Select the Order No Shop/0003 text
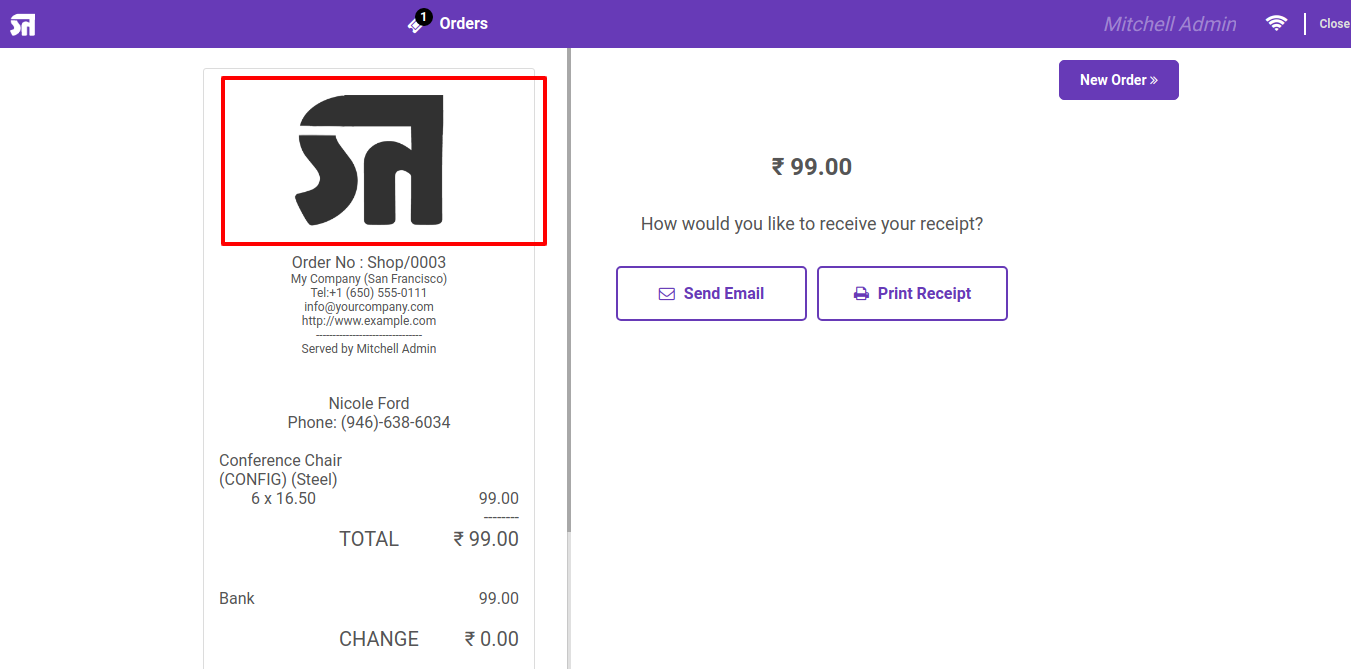Image resolution: width=1351 pixels, height=669 pixels. pyautogui.click(x=369, y=263)
